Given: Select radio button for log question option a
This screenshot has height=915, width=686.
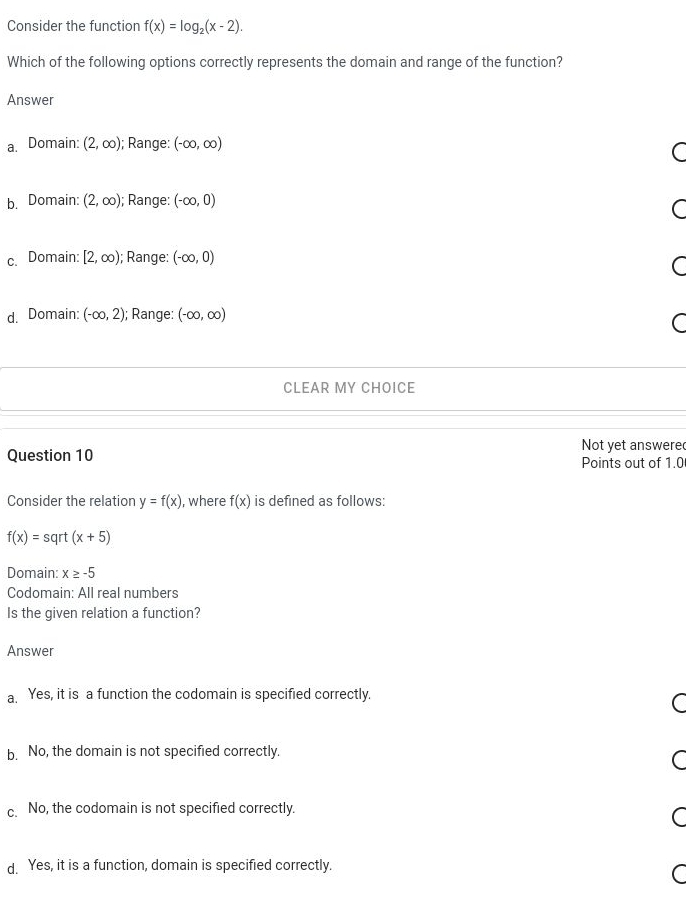Looking at the screenshot, I should coord(679,152).
